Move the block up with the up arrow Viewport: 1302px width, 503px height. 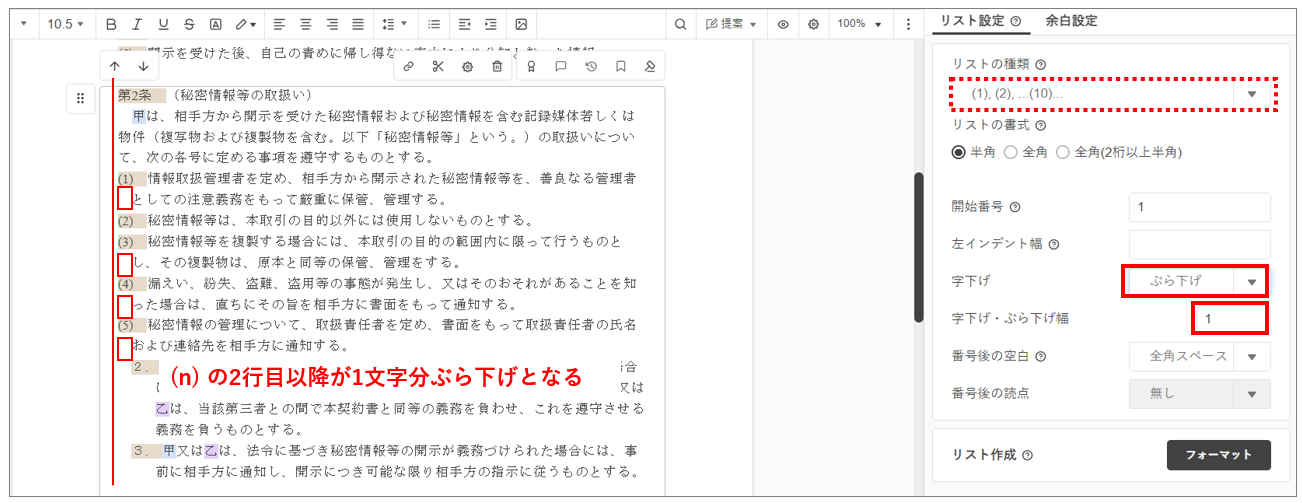[115, 67]
